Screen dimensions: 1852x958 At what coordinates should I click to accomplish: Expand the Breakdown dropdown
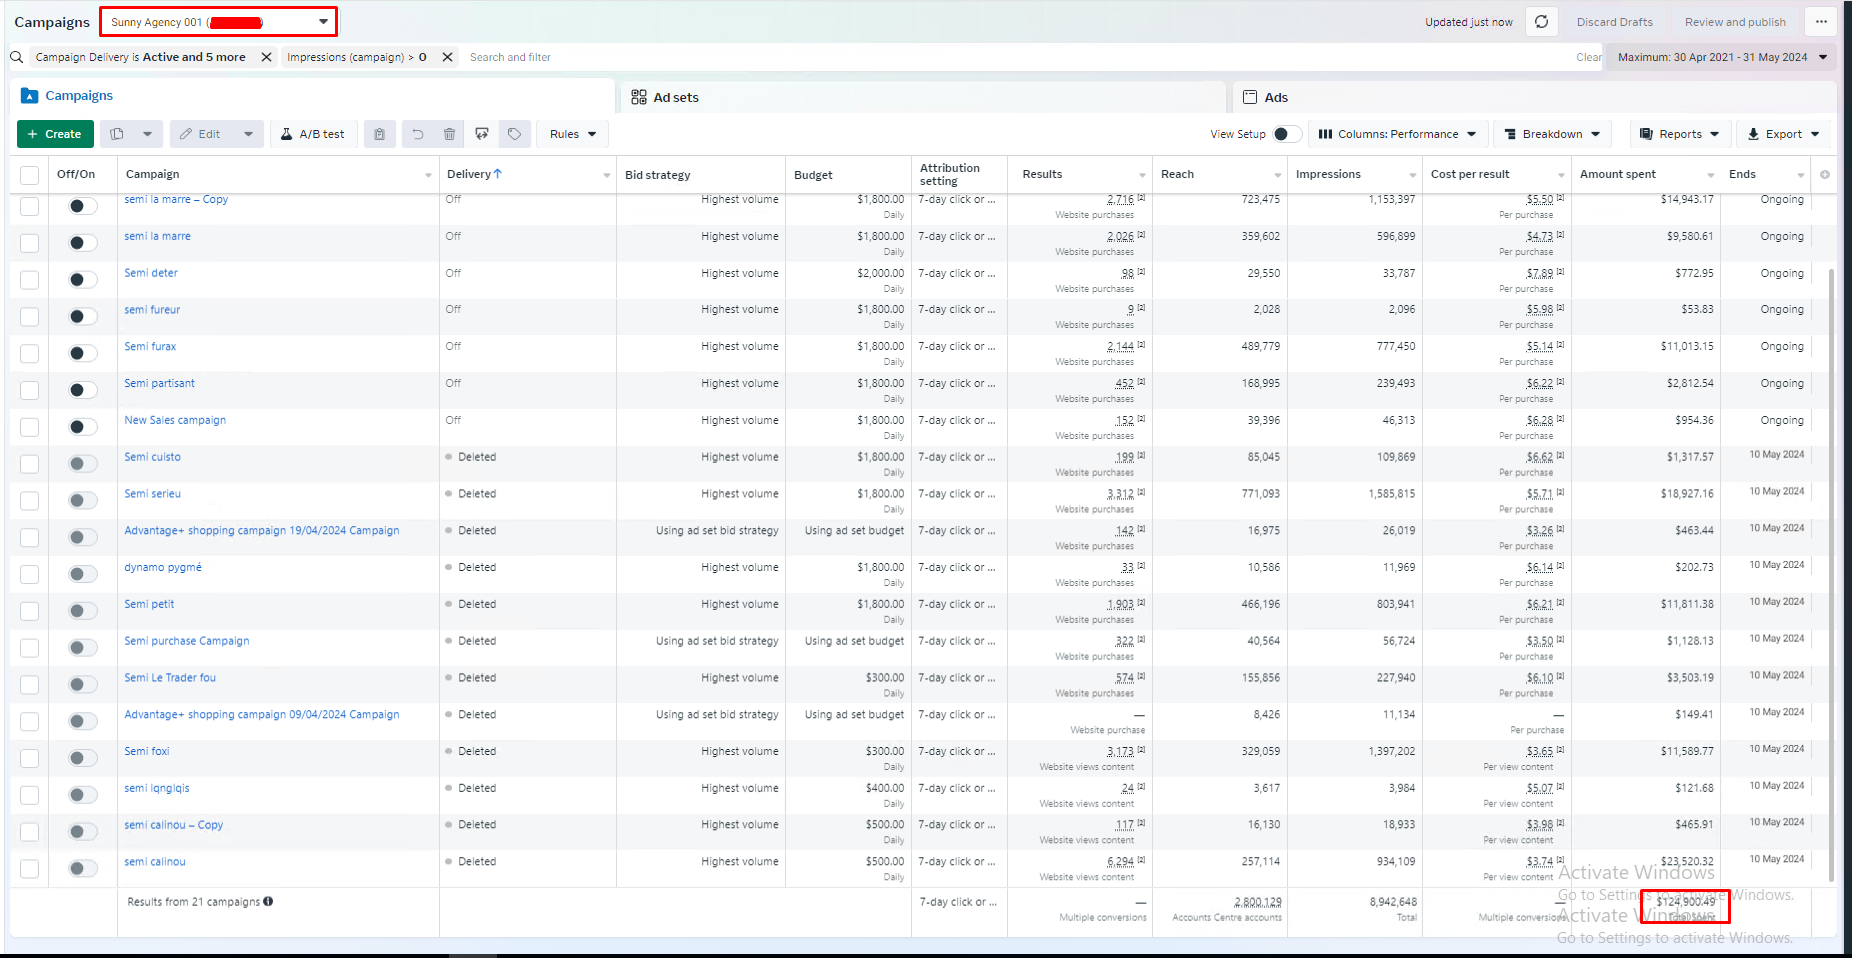click(x=1552, y=134)
